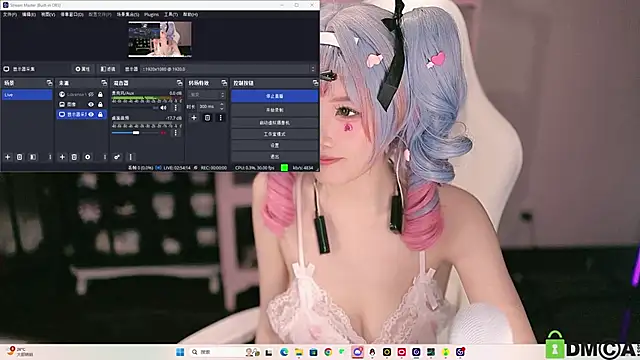This screenshot has width=640, height=360.
Task: Remove selected source with the Sources trash icon
Action: pos(74,157)
